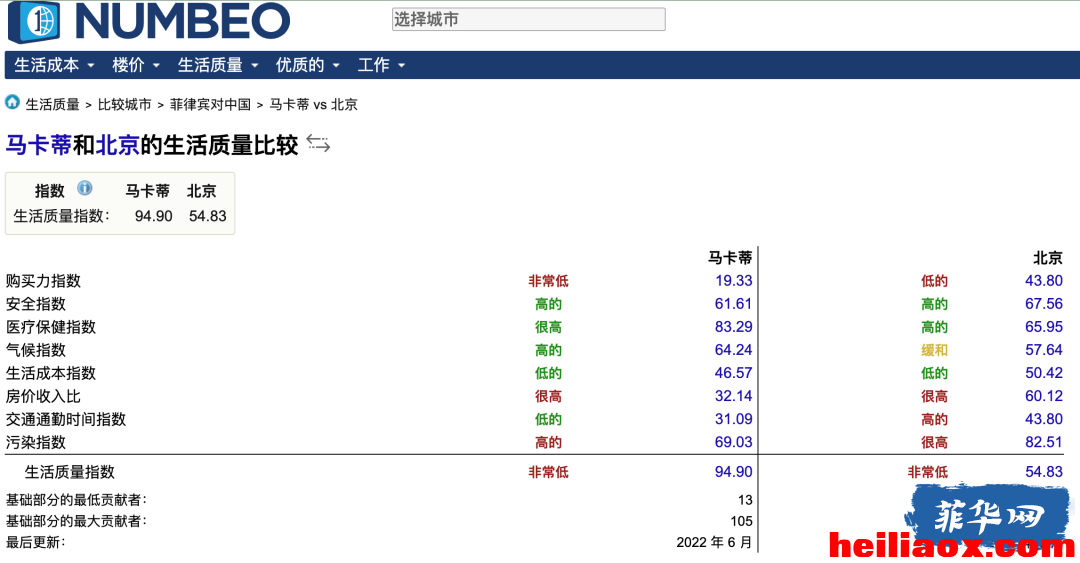The height and width of the screenshot is (563, 1080).
Task: Click the 马卡蒂 vs 北京 breadcrumb
Action: tap(313, 105)
